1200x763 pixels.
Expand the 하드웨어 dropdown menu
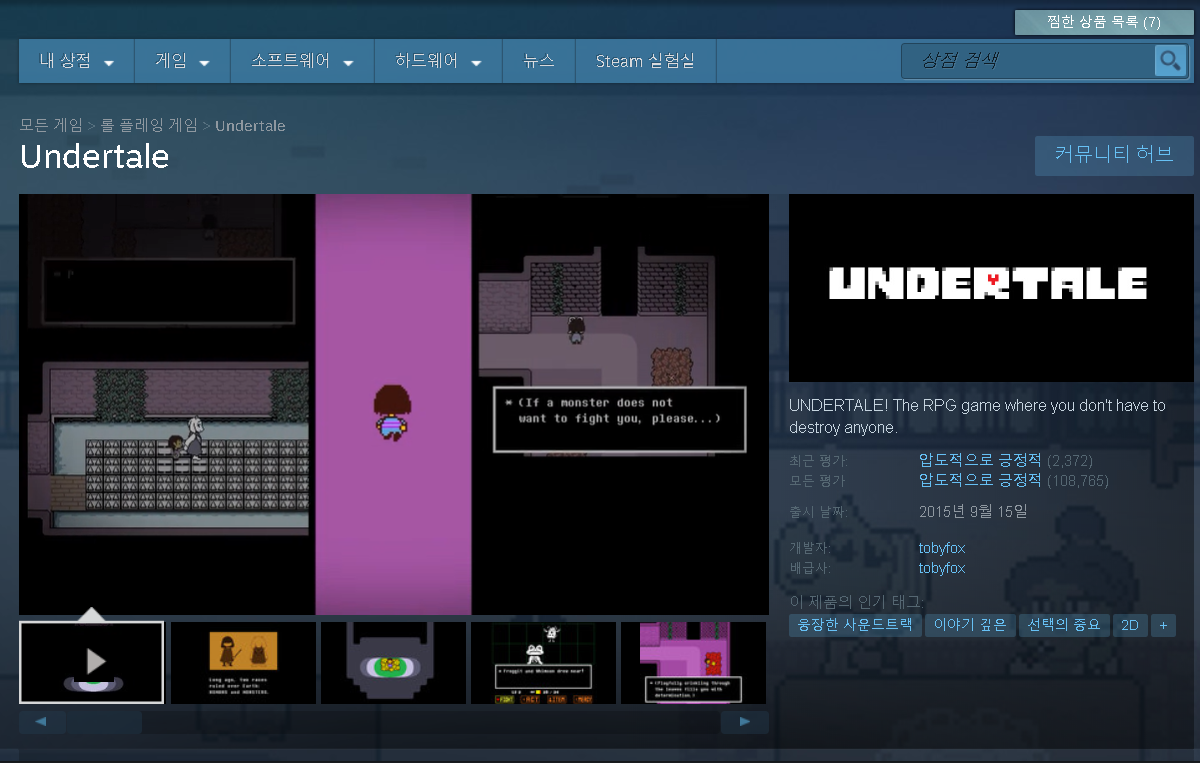click(x=439, y=61)
